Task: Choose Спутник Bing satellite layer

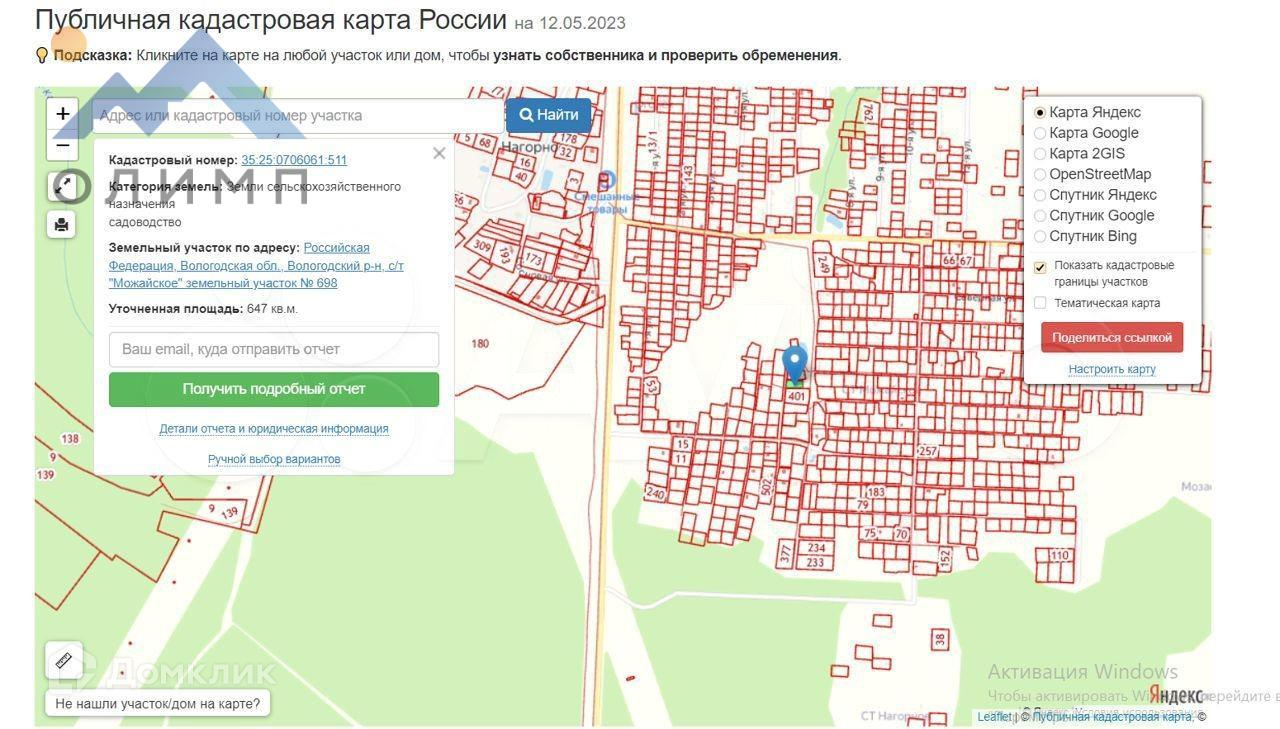Action: 1040,237
